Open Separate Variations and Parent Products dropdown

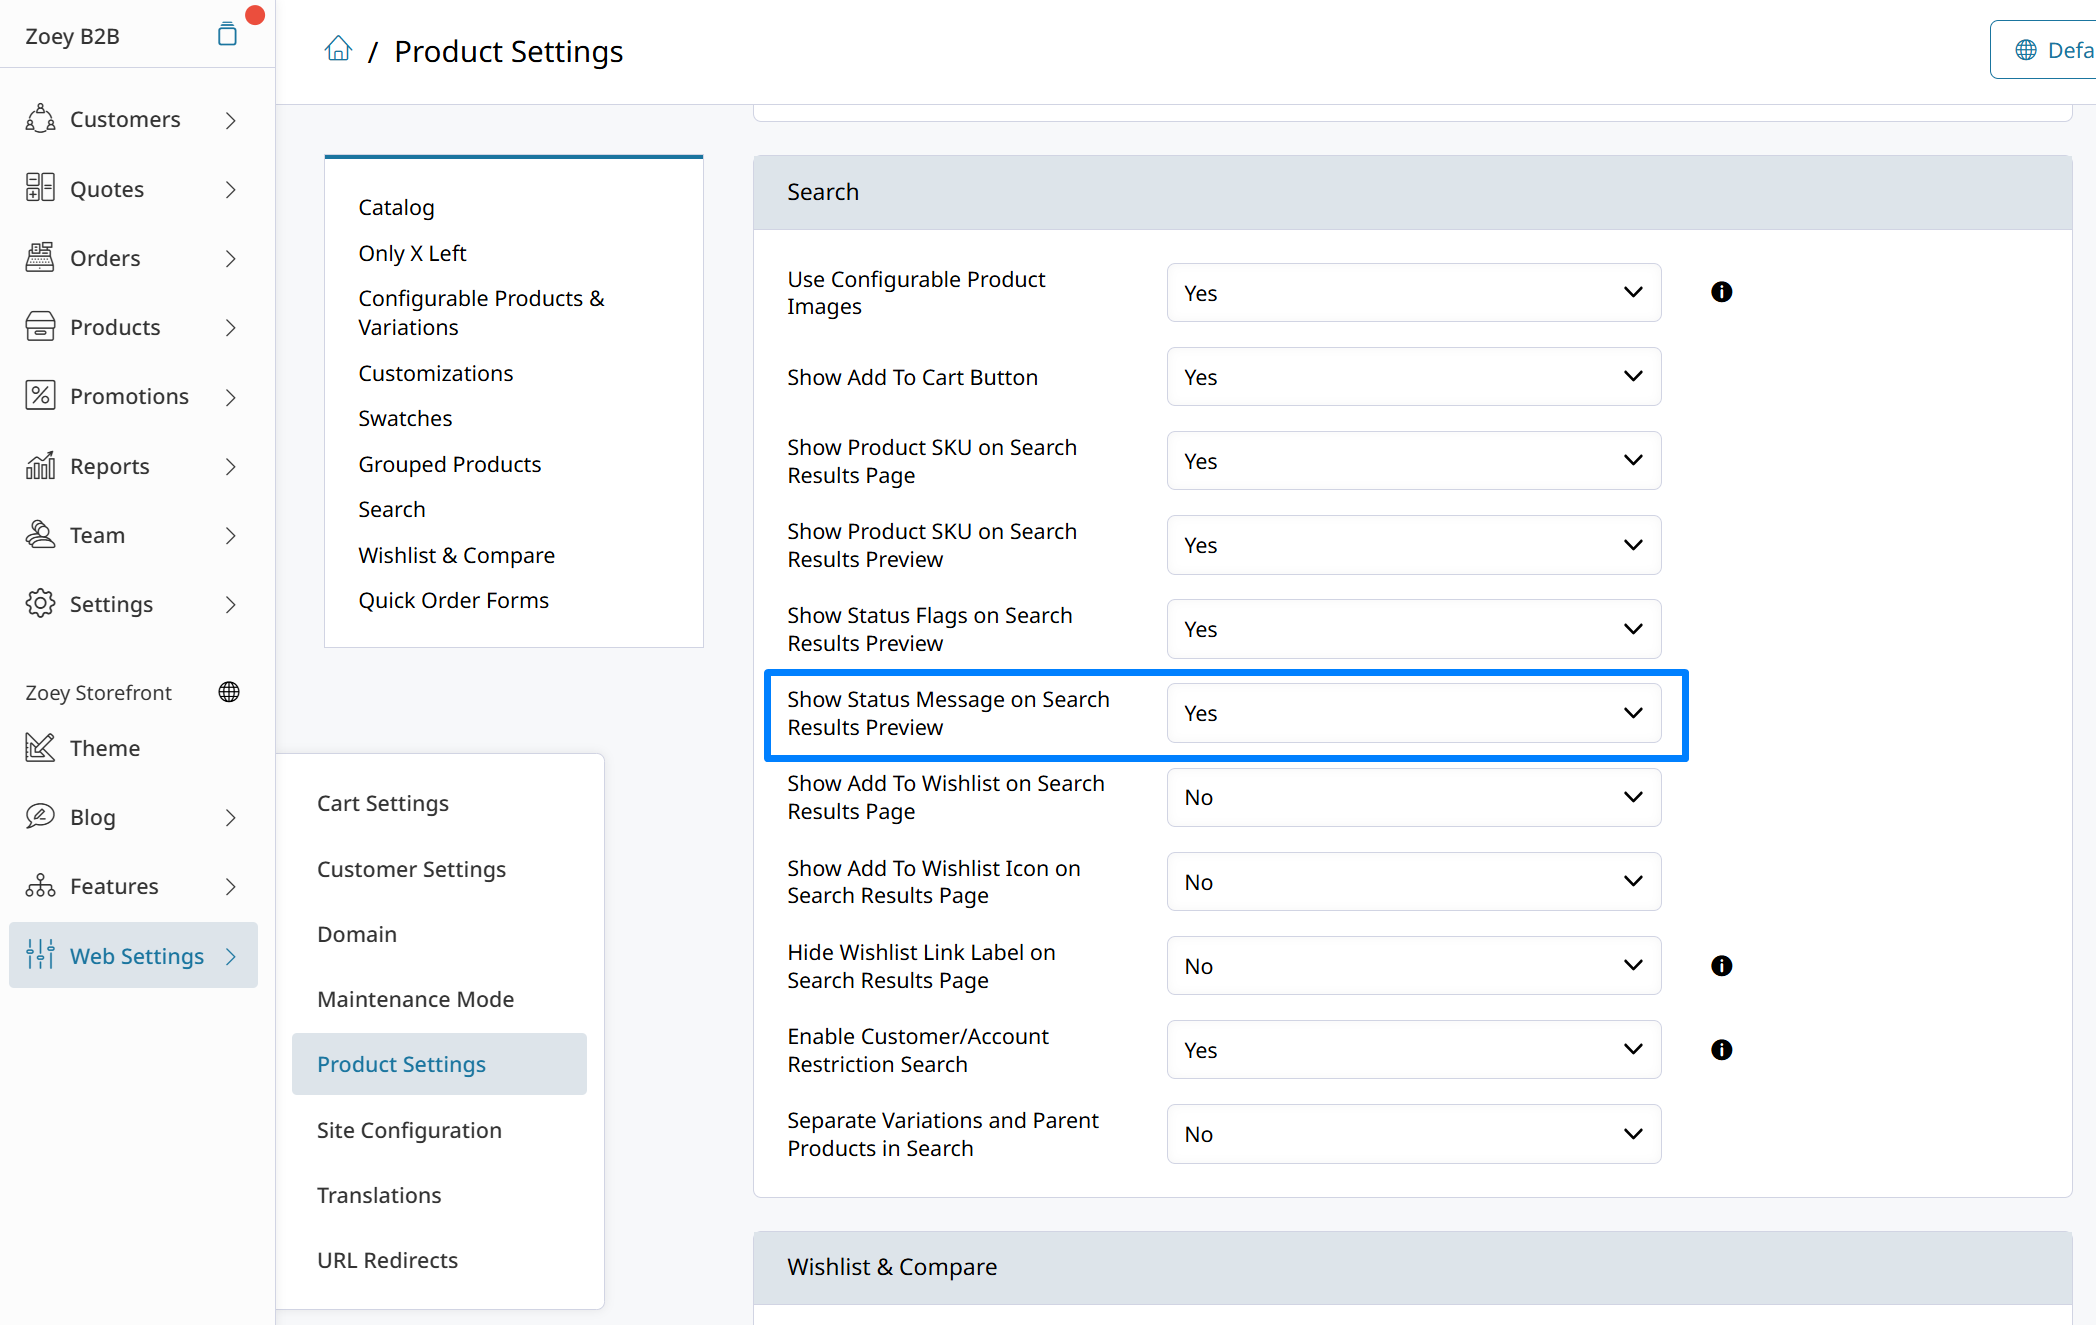pos(1414,1134)
